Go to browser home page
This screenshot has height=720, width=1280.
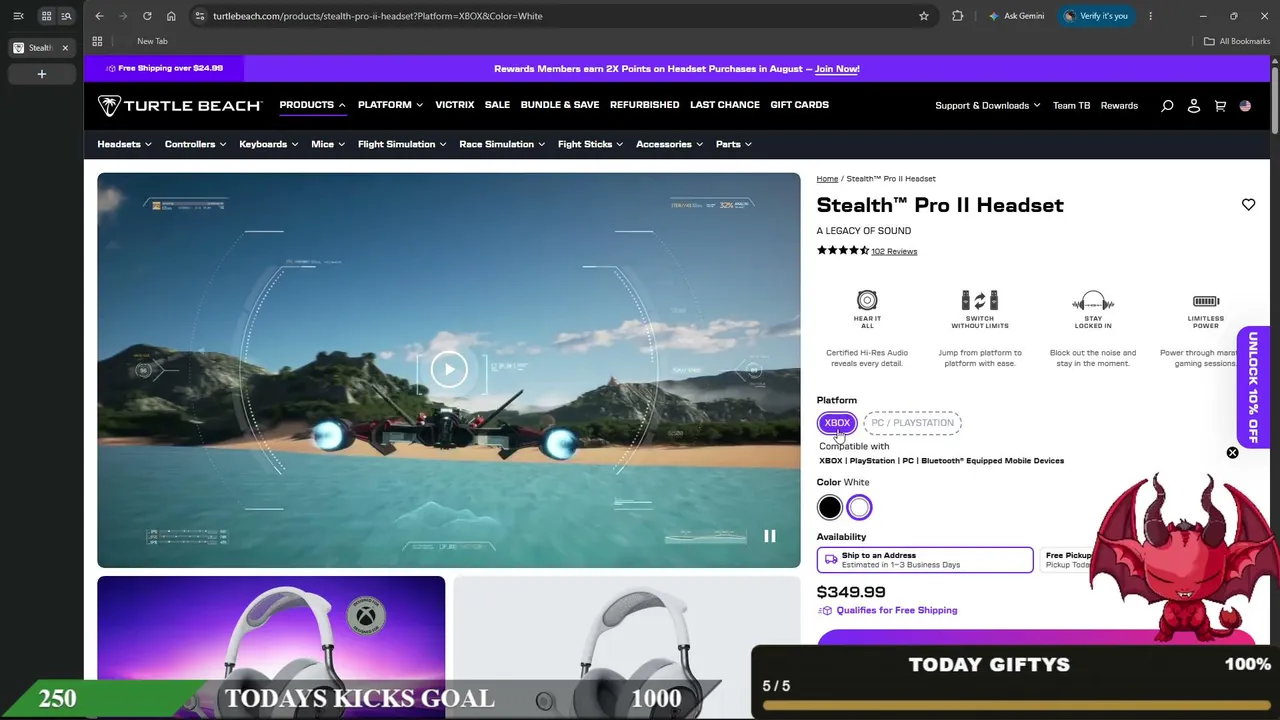tap(171, 16)
